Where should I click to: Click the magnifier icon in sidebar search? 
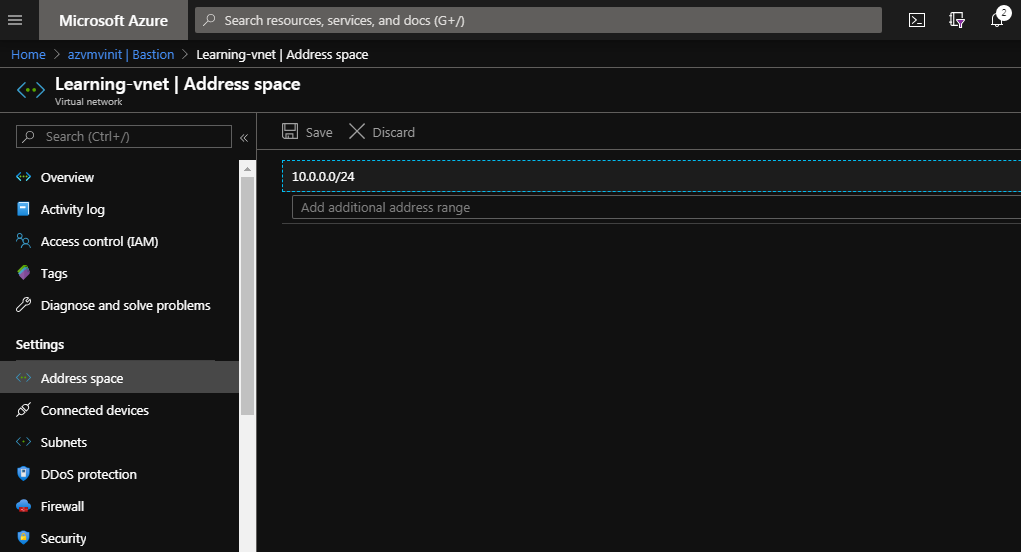28,137
